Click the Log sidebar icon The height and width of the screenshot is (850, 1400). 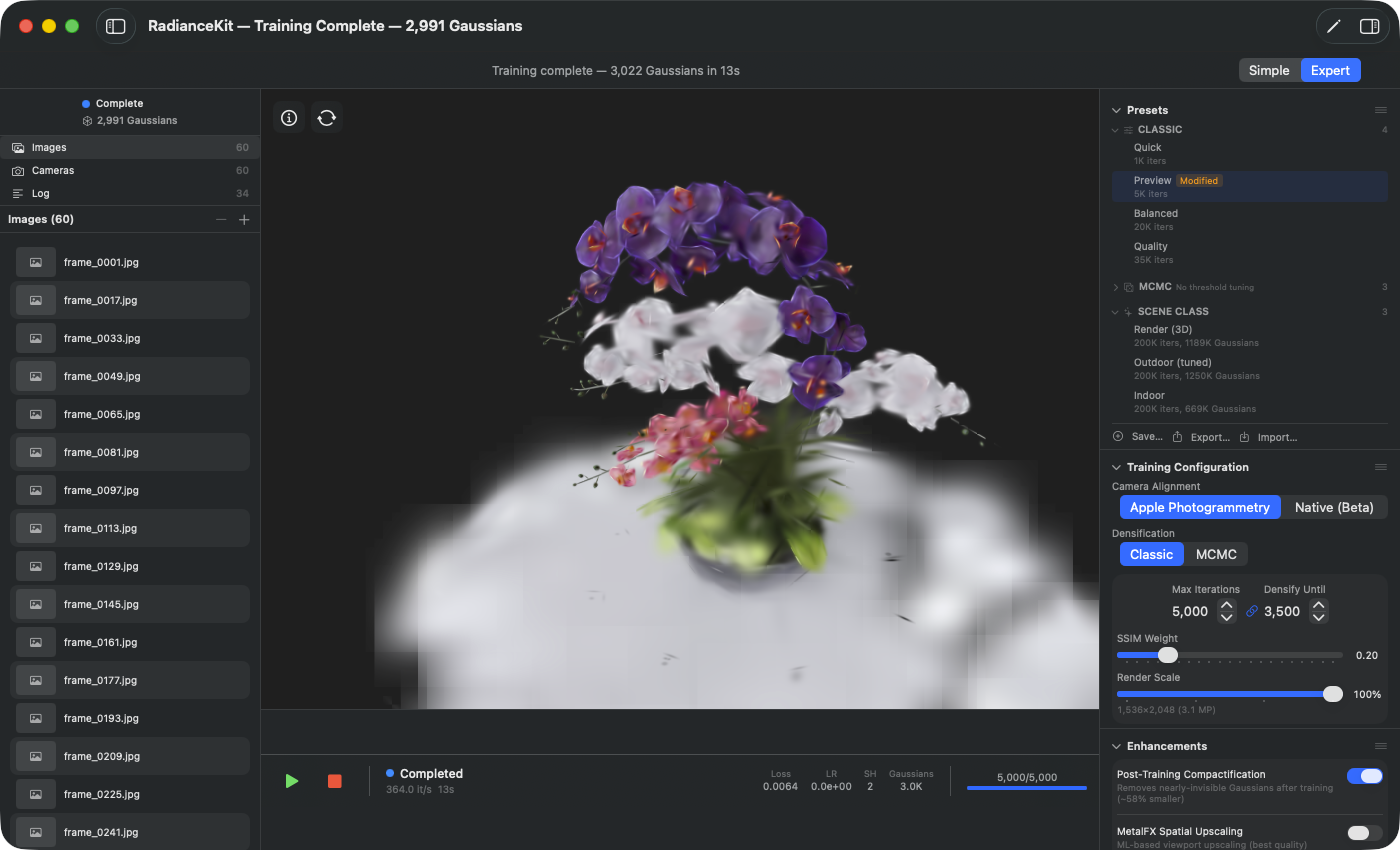pos(18,194)
